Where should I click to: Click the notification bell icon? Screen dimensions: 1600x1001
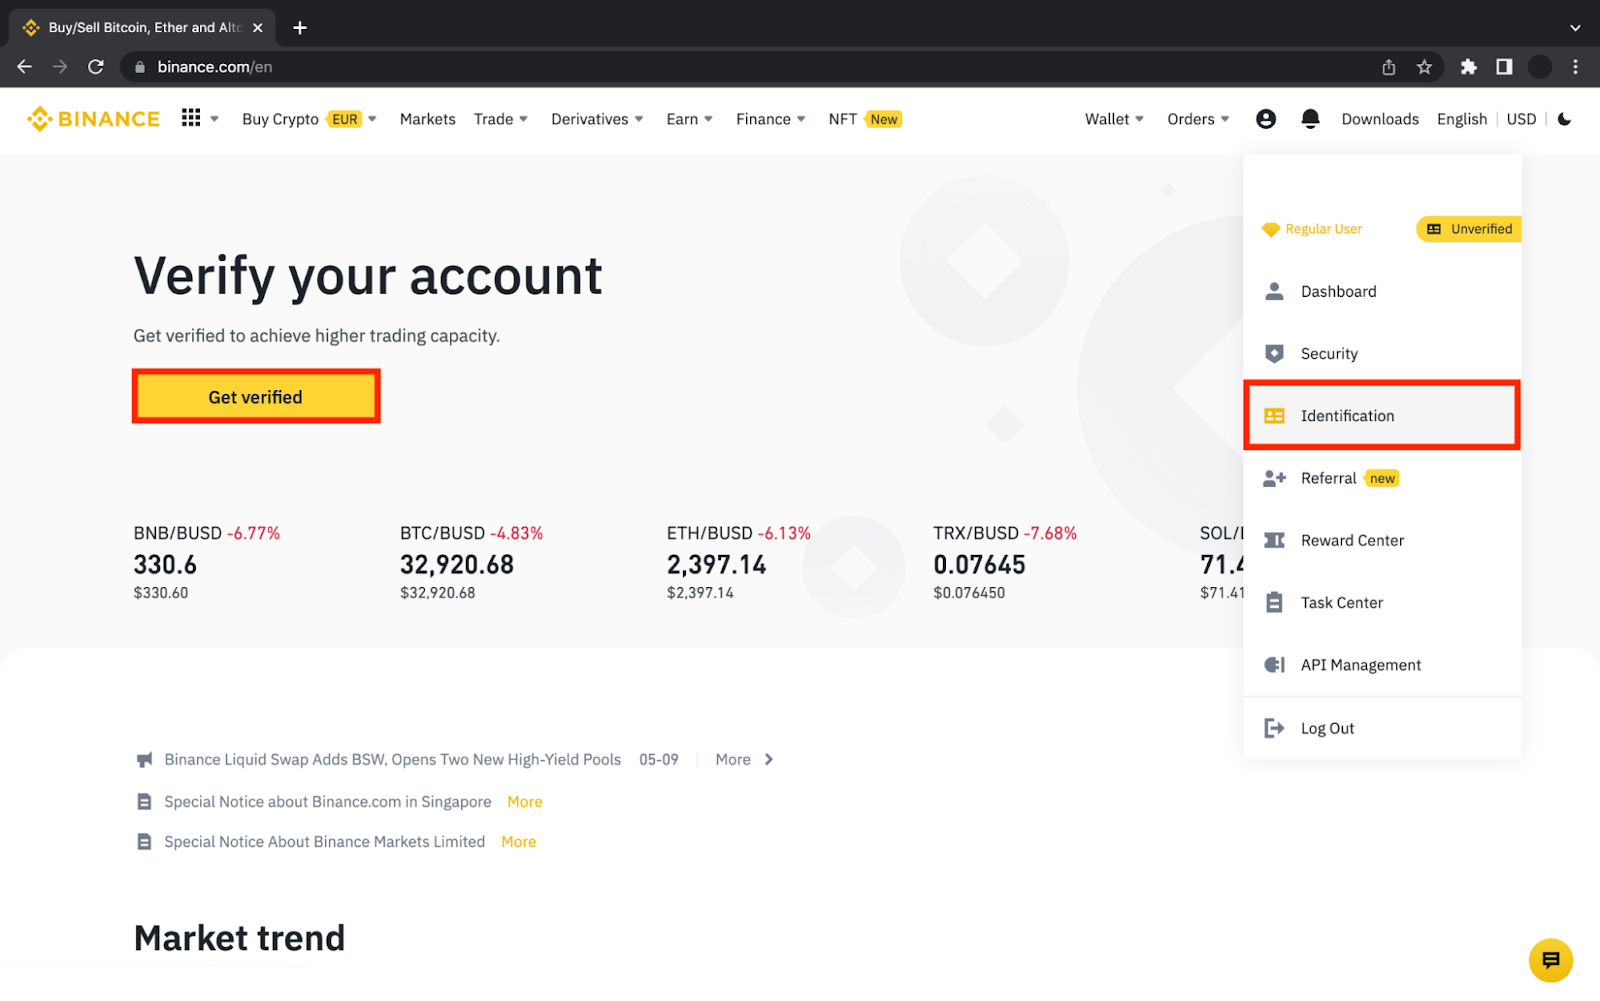click(x=1310, y=119)
